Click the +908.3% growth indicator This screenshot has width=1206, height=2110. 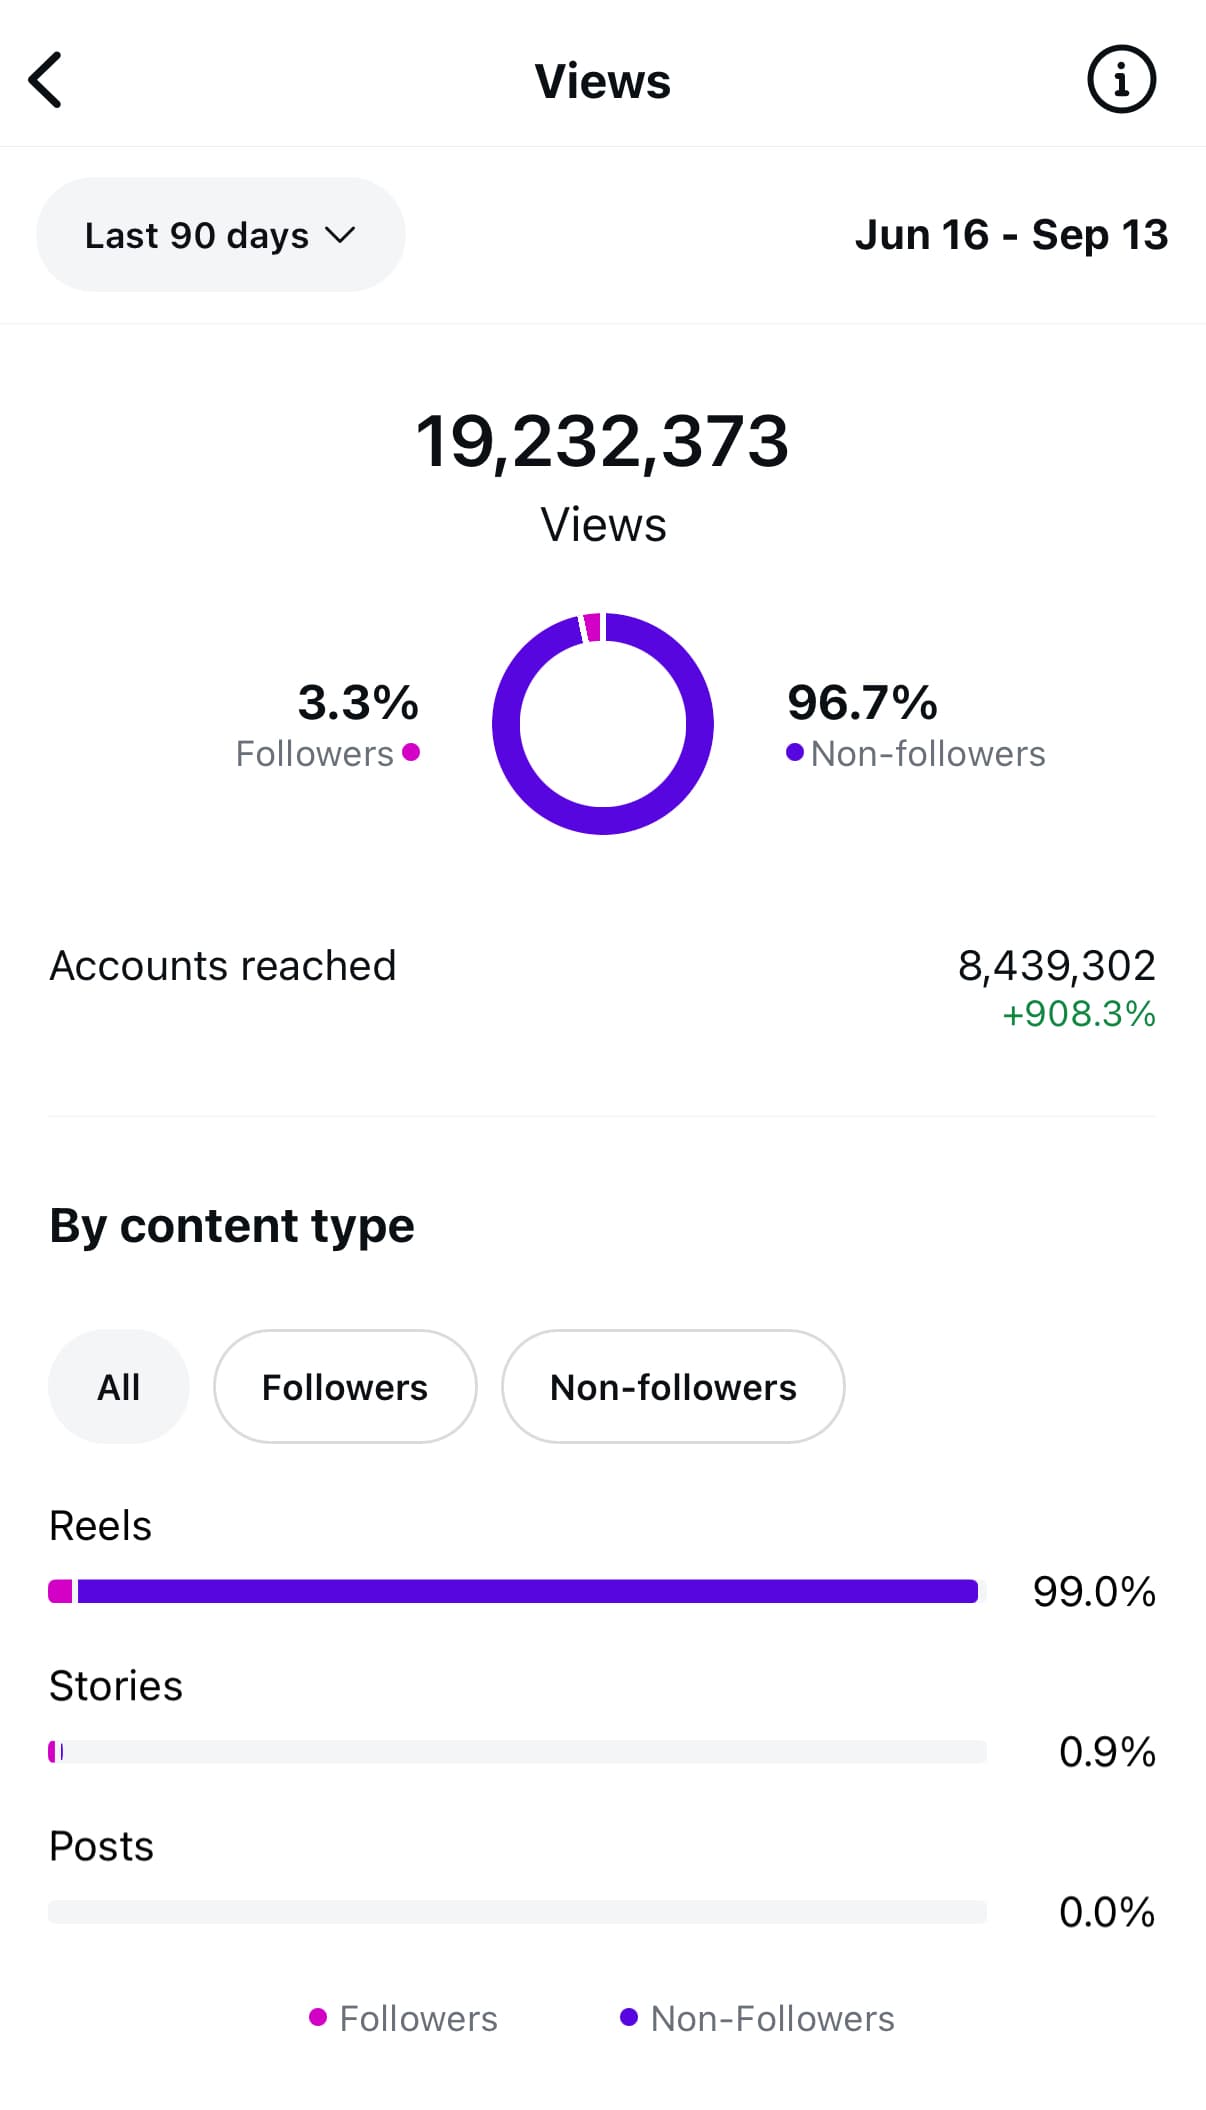[x=1079, y=1014]
